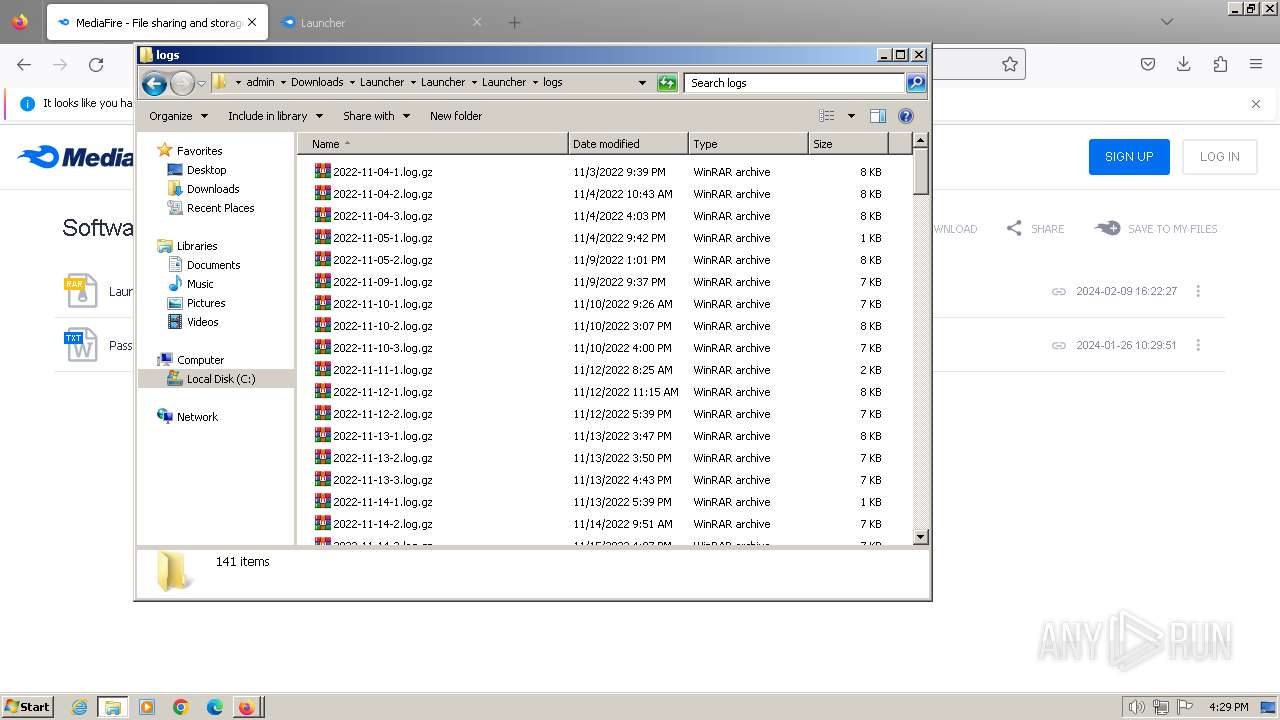
Task: Open the Include in library menu
Action: click(274, 116)
